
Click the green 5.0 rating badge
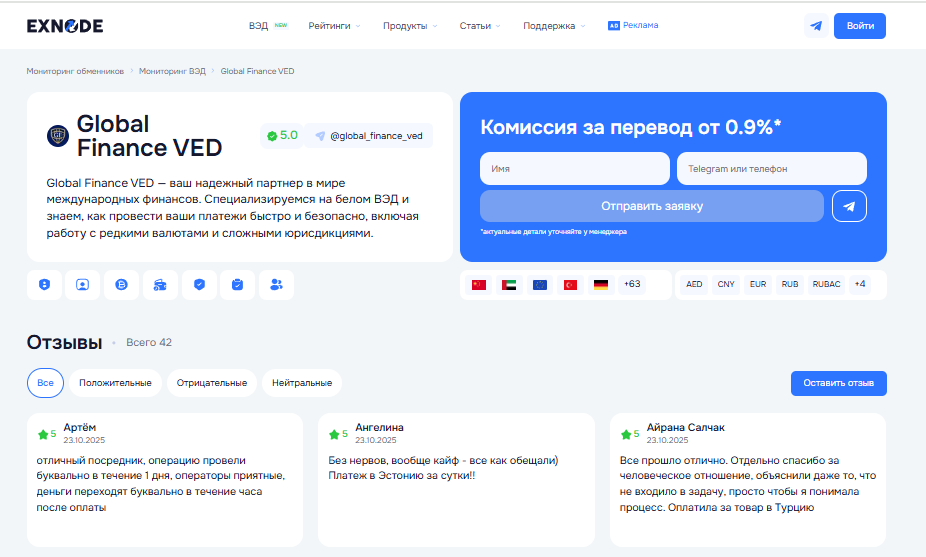(282, 136)
